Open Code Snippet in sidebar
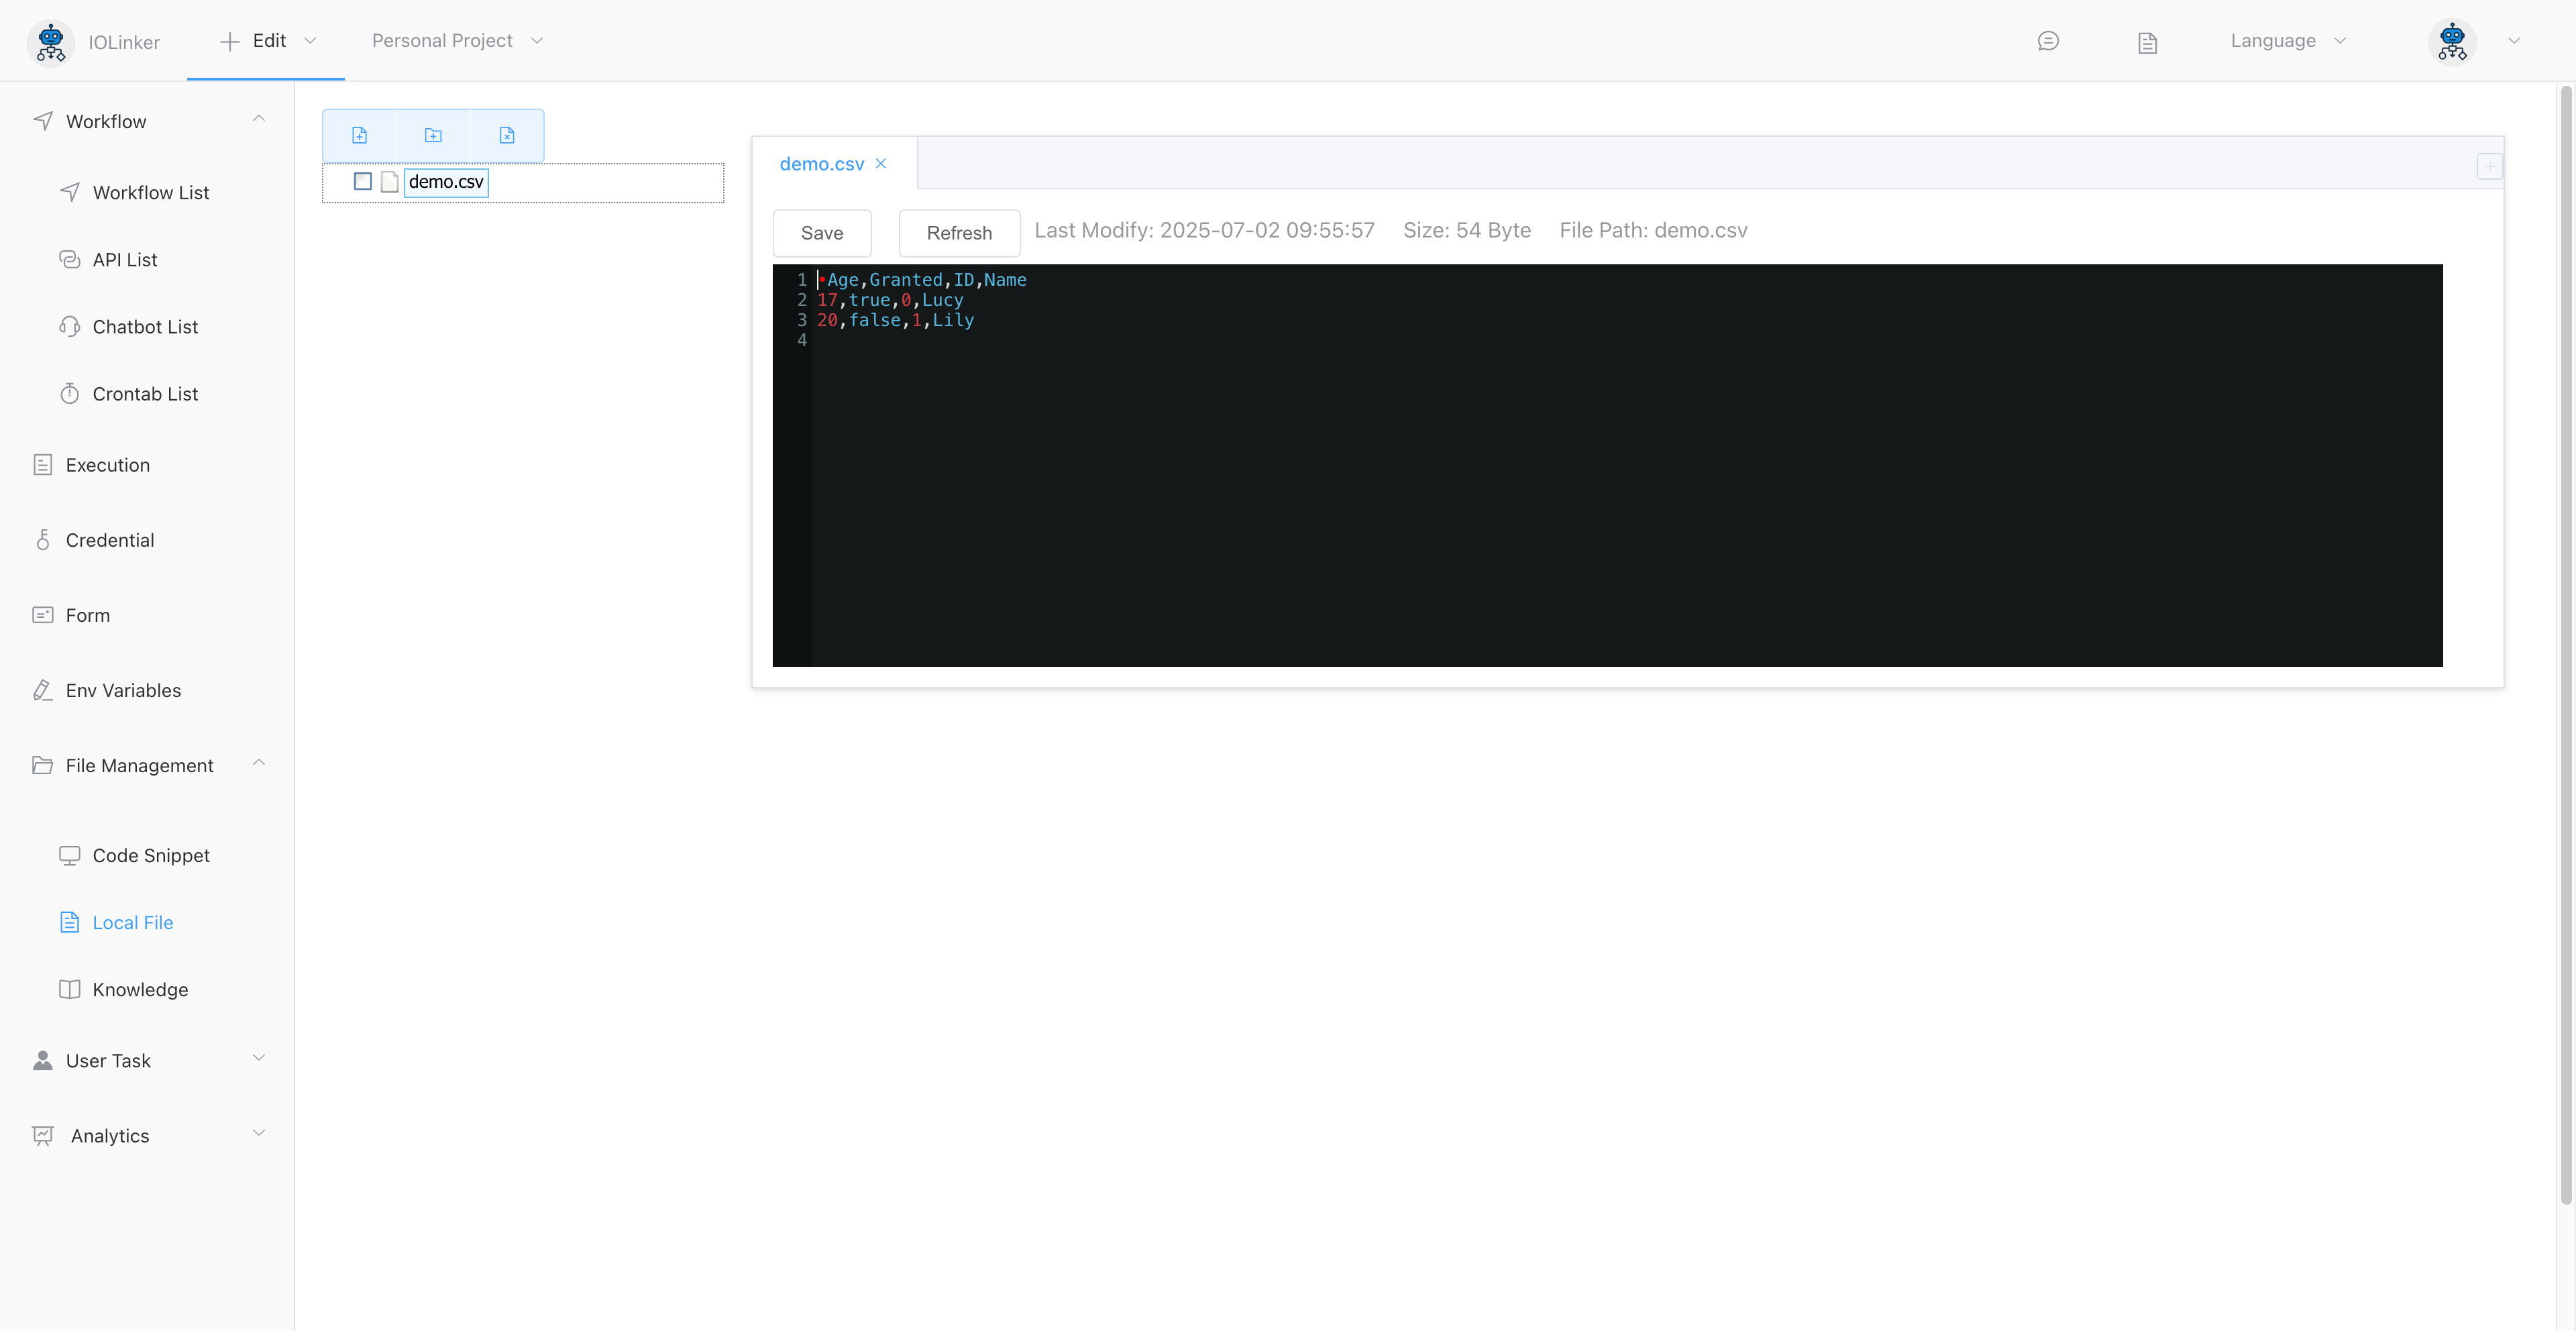Image resolution: width=2576 pixels, height=1331 pixels. [151, 855]
